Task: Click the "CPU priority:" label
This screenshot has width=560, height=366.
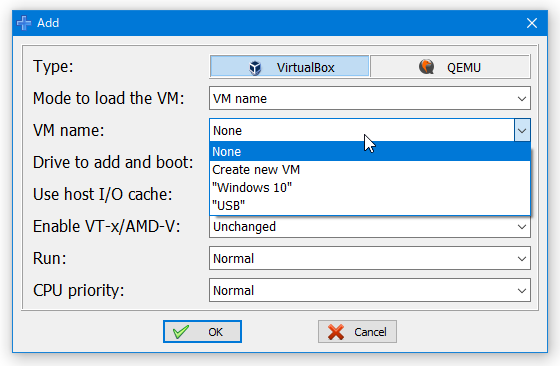Action: [79, 291]
